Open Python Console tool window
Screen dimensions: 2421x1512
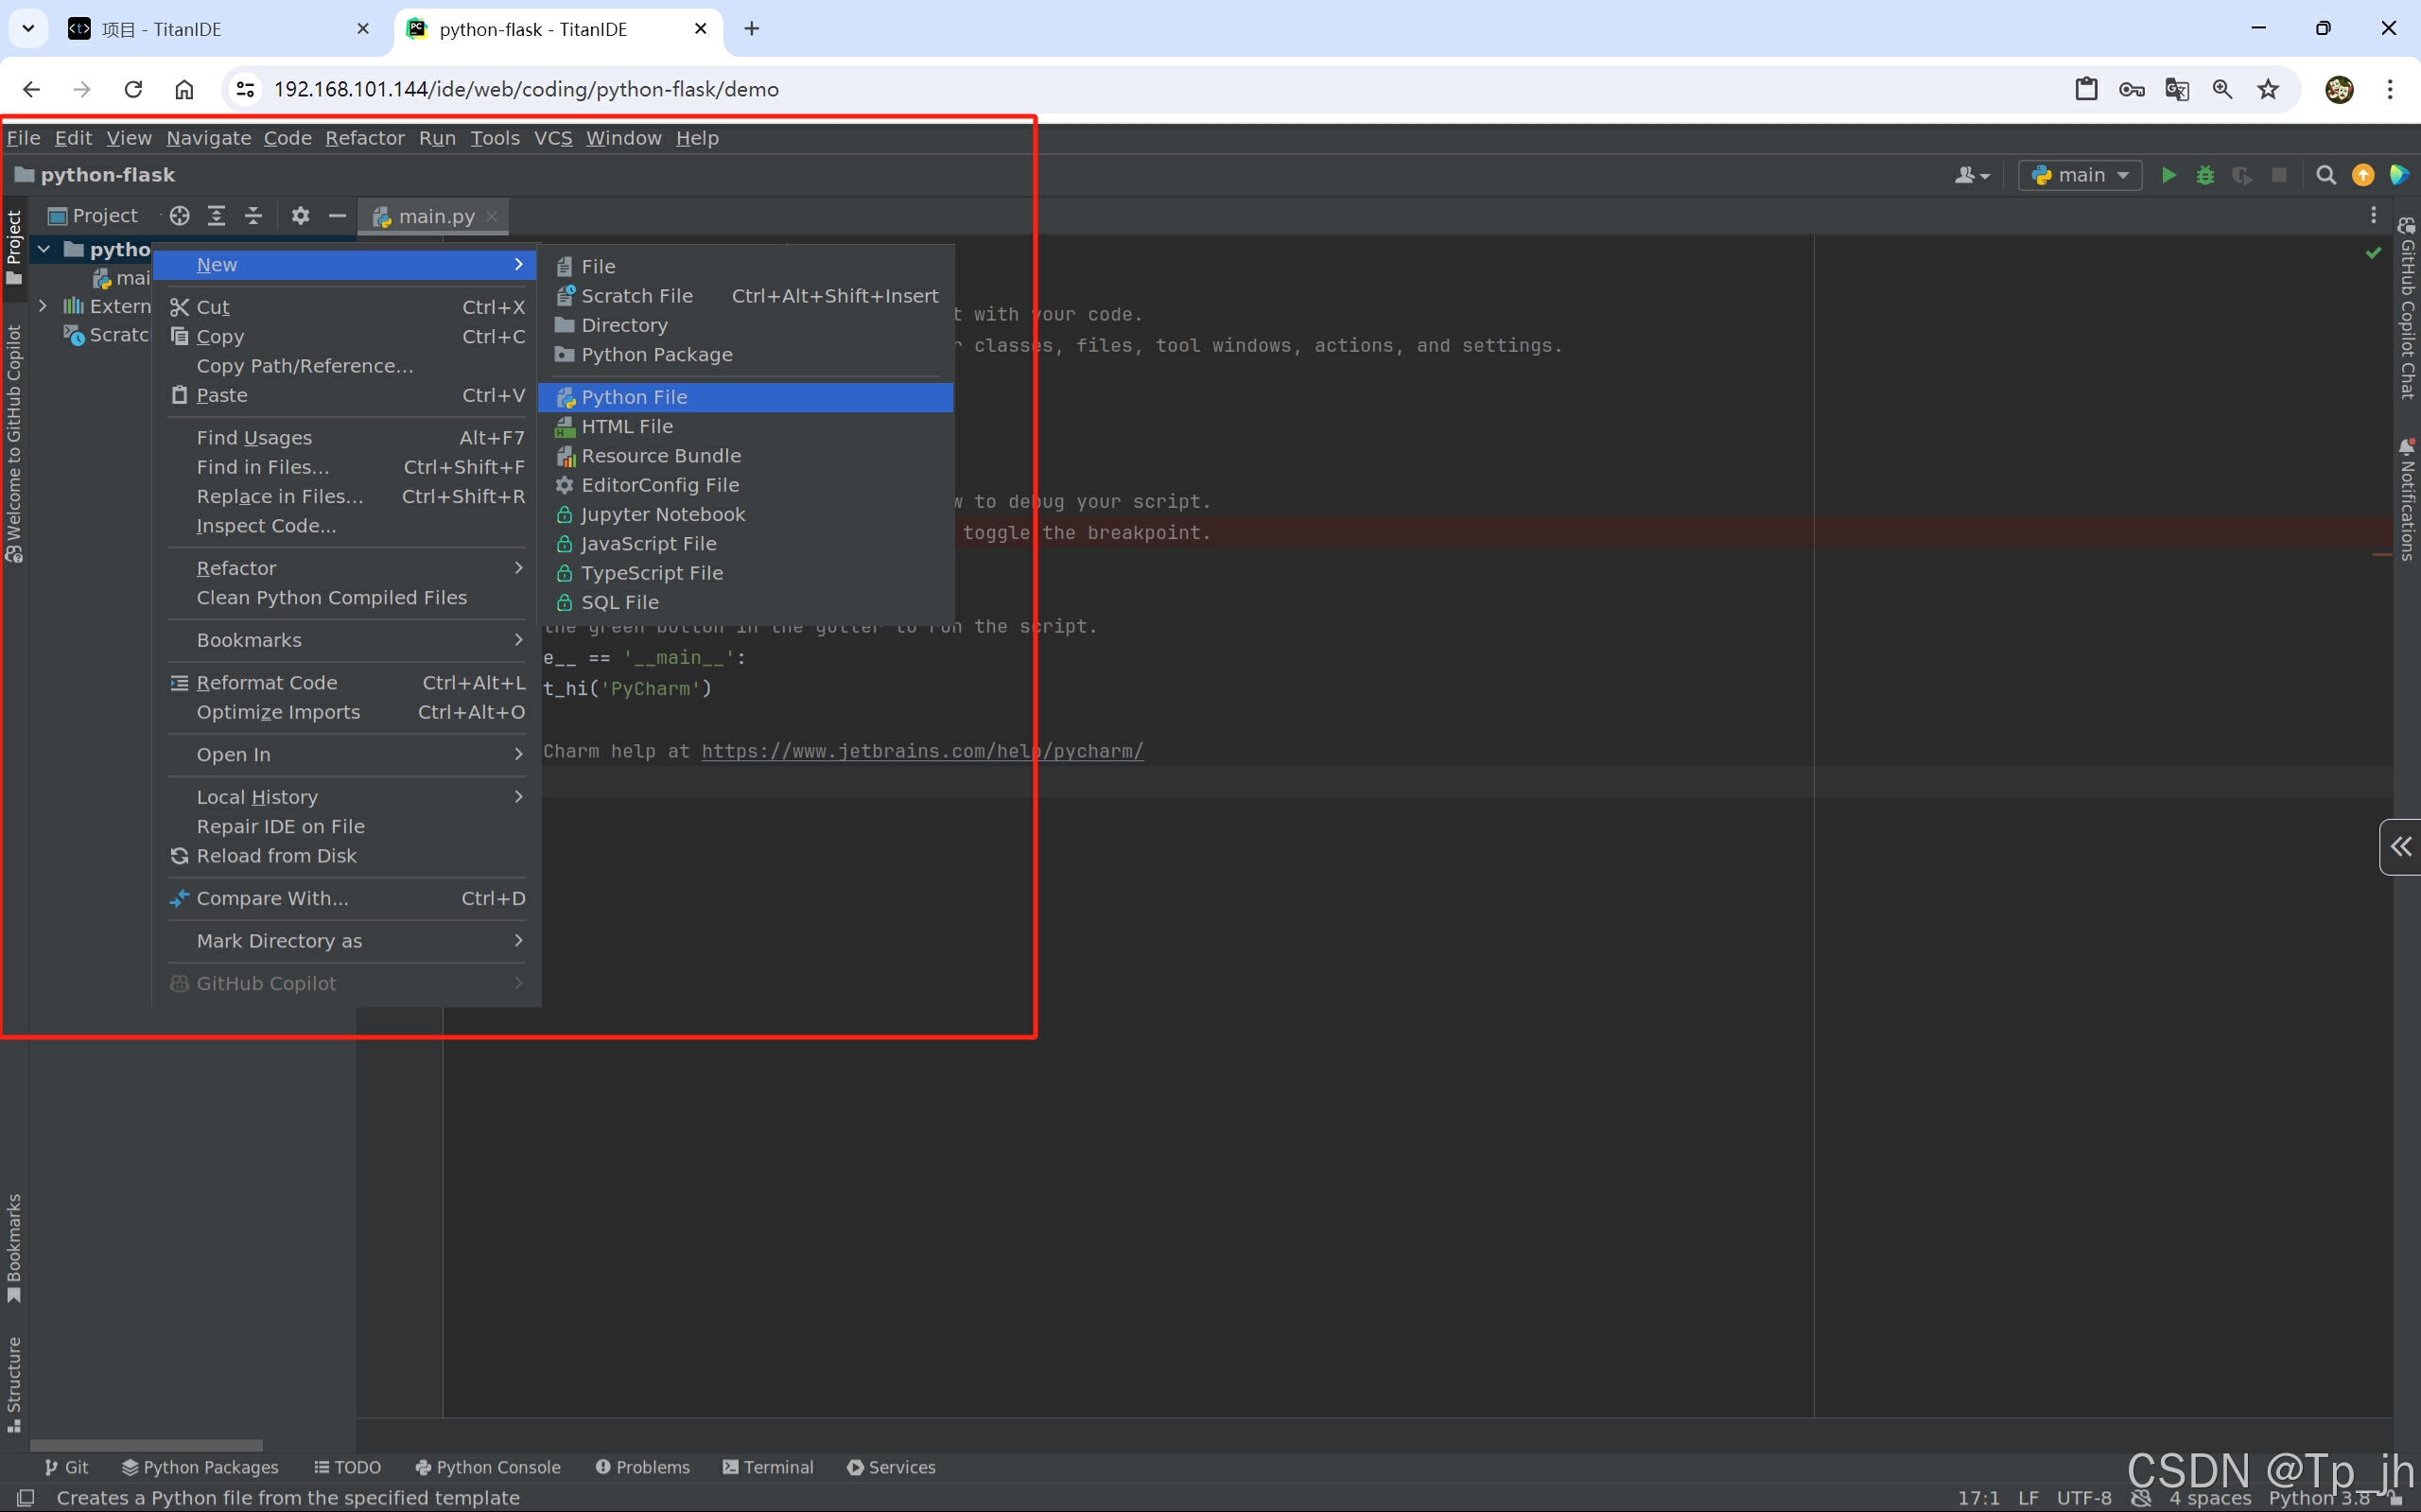[x=488, y=1467]
